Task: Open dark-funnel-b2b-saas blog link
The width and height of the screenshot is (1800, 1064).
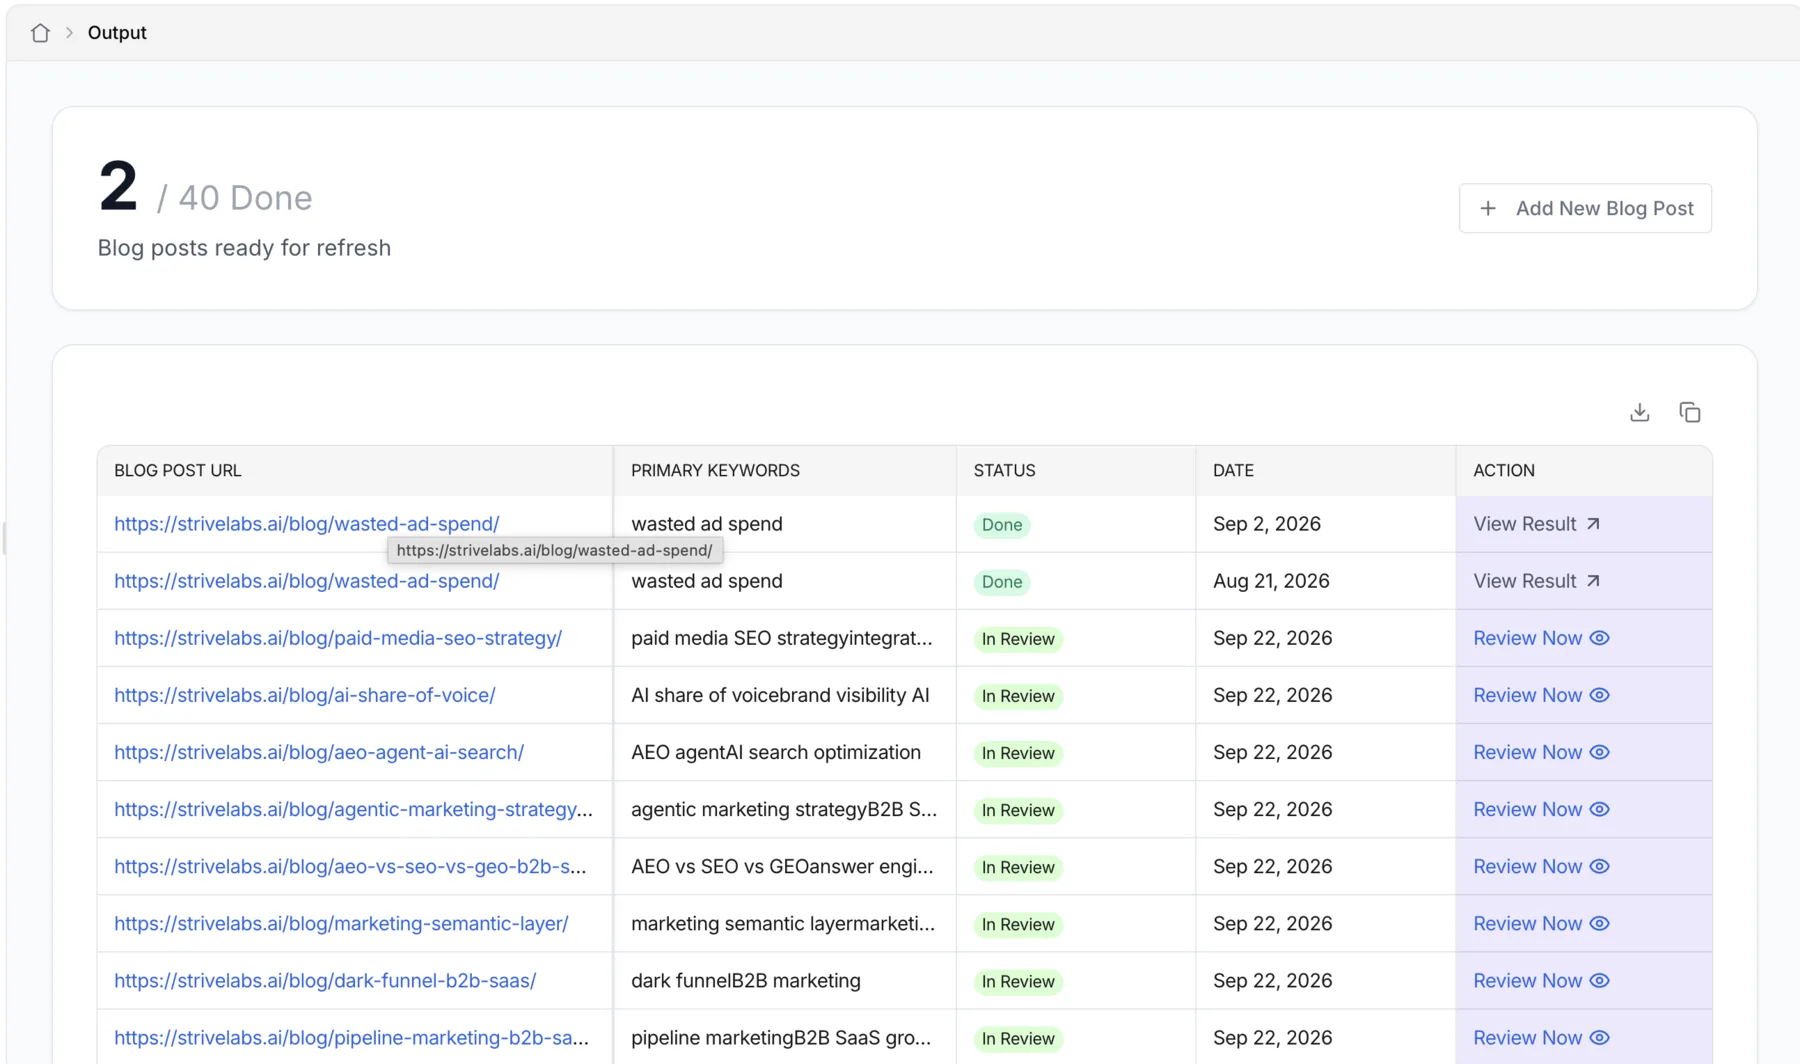Action: coord(325,980)
